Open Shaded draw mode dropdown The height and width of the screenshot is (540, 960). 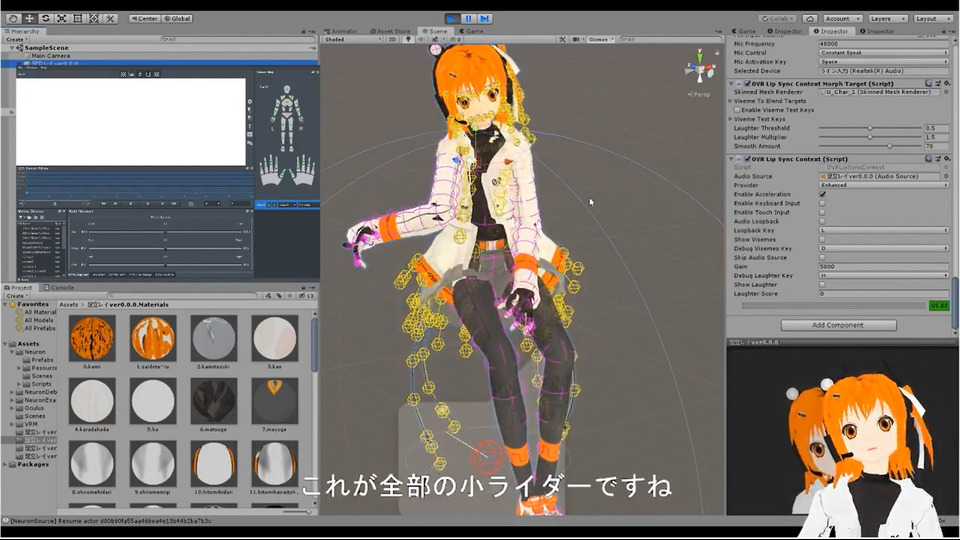[353, 39]
